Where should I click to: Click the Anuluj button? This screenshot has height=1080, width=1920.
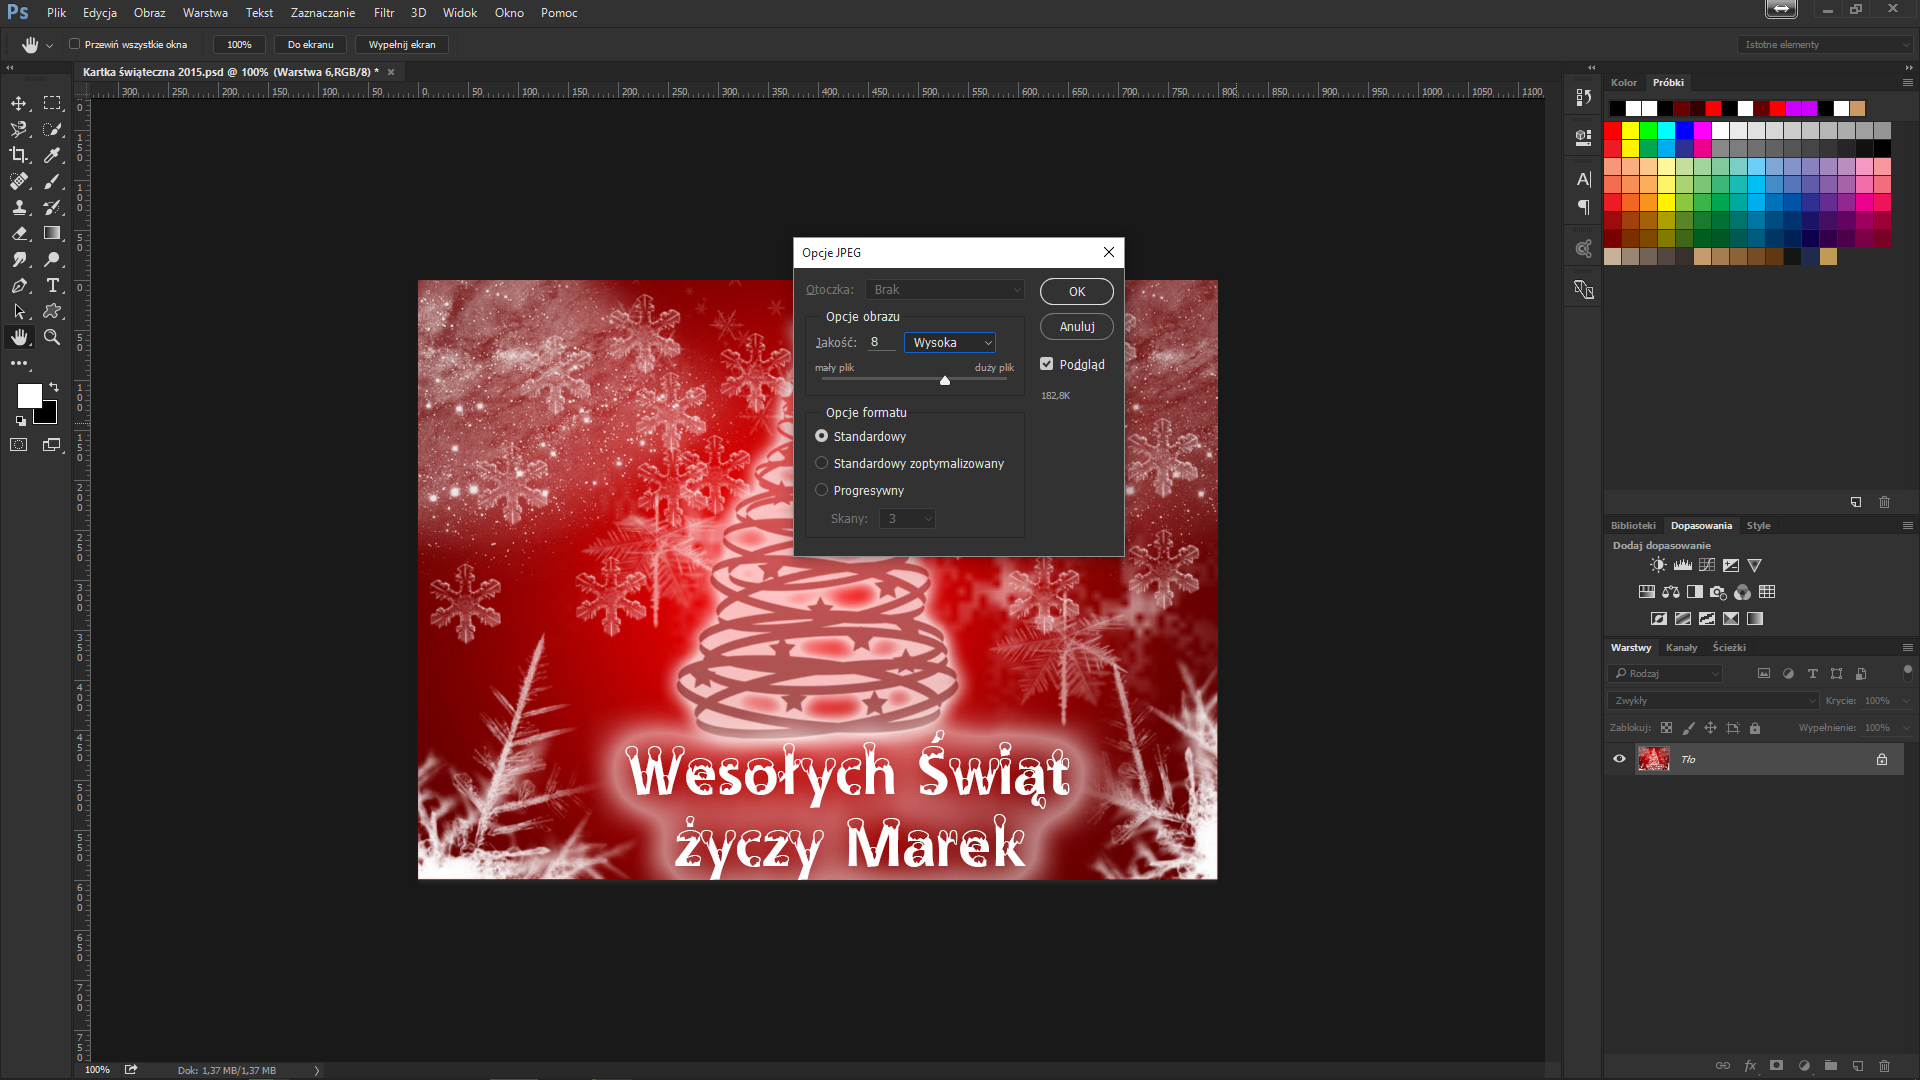(1076, 327)
